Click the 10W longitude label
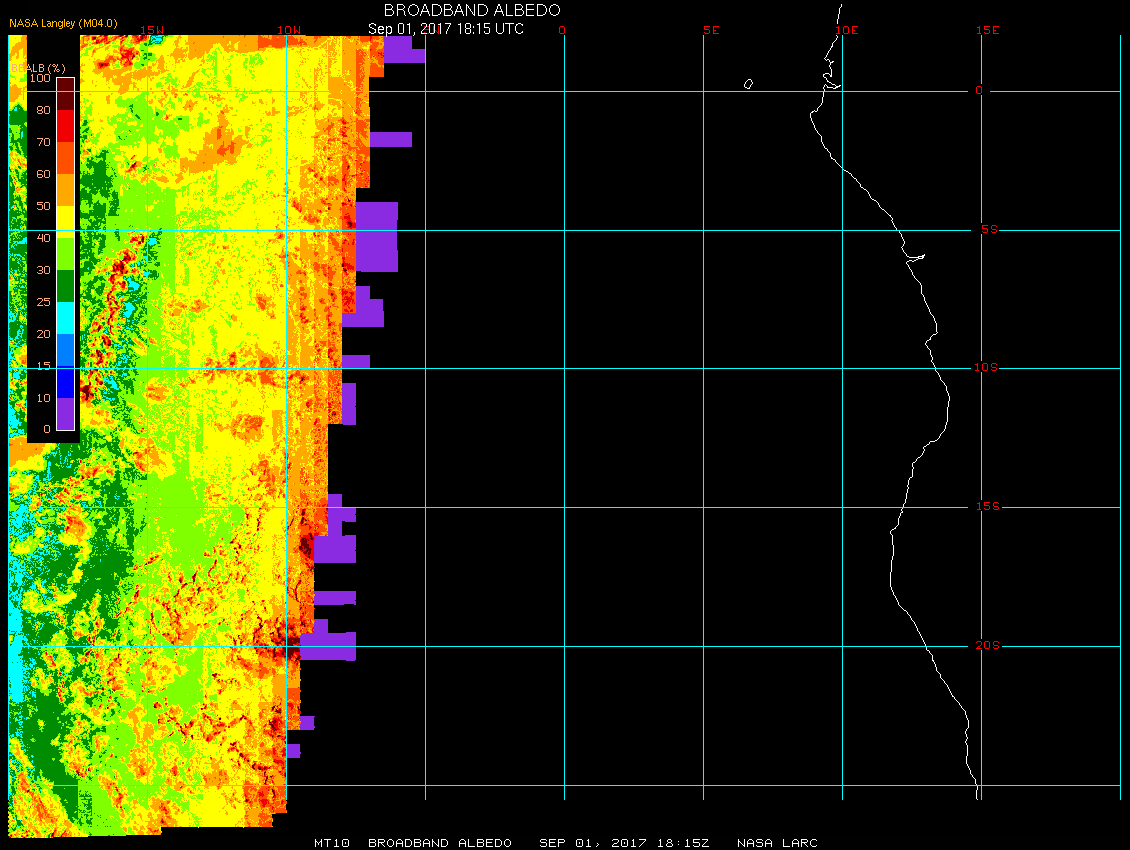The width and height of the screenshot is (1130, 850). pos(289,30)
